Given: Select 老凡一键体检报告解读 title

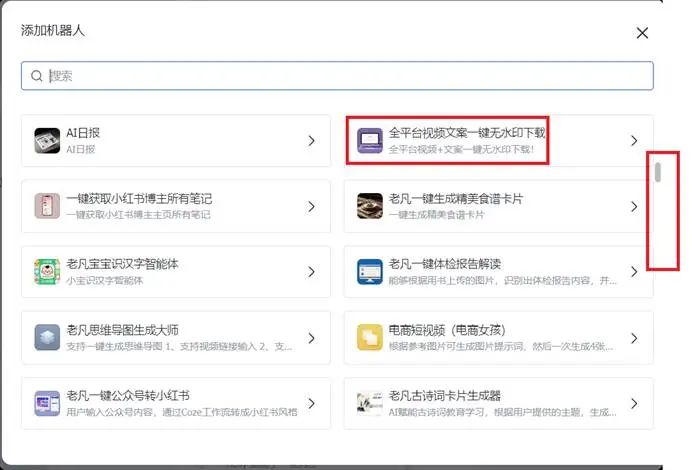Looking at the screenshot, I should tap(444, 264).
